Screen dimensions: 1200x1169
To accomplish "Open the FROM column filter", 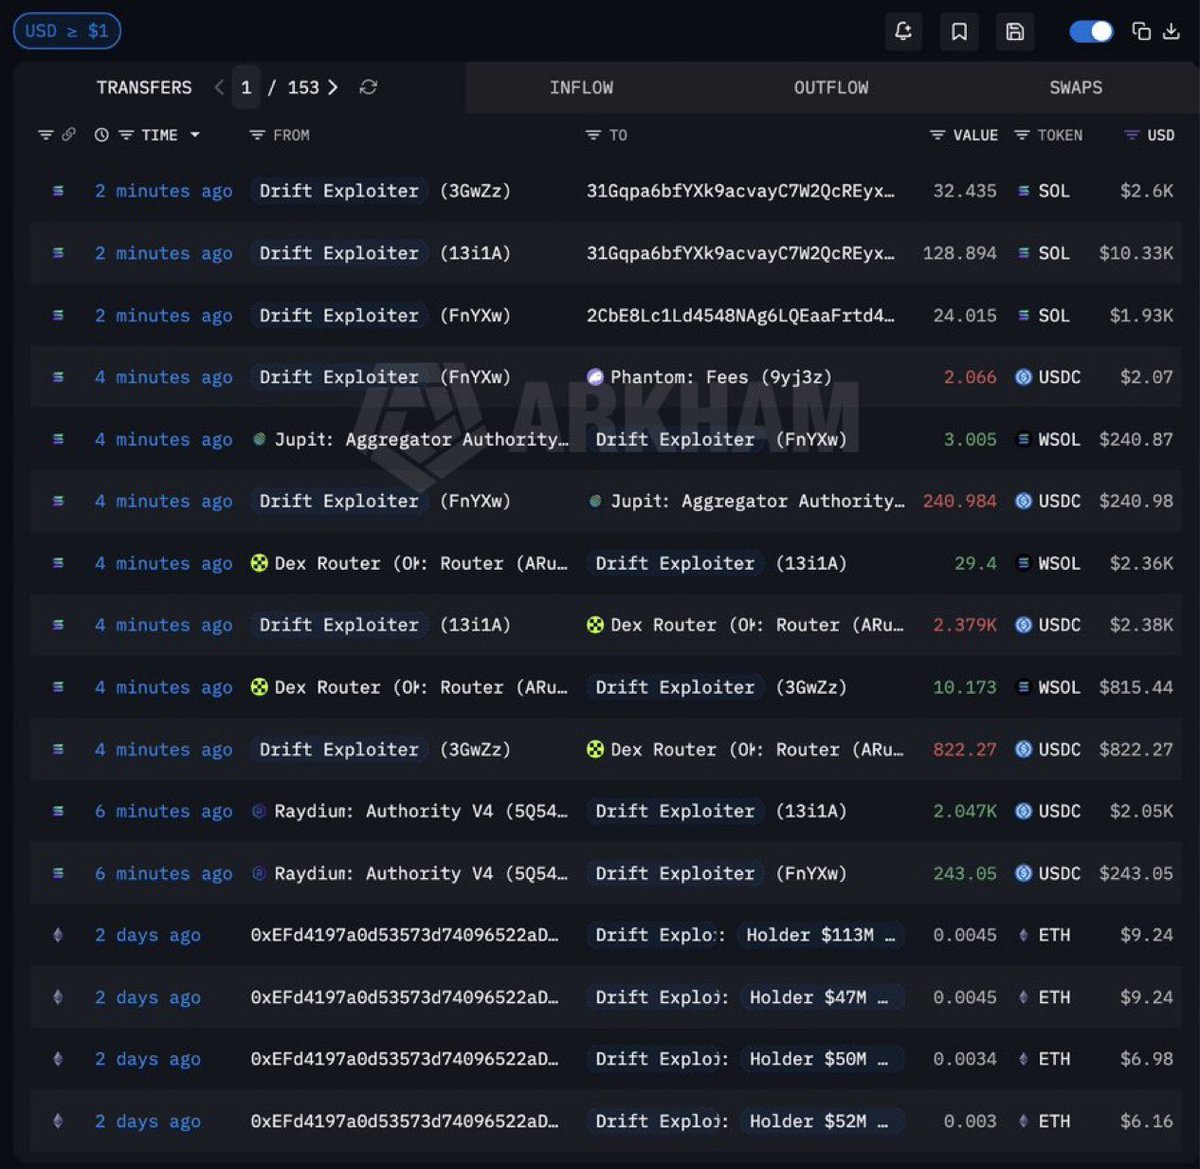I will [x=257, y=135].
